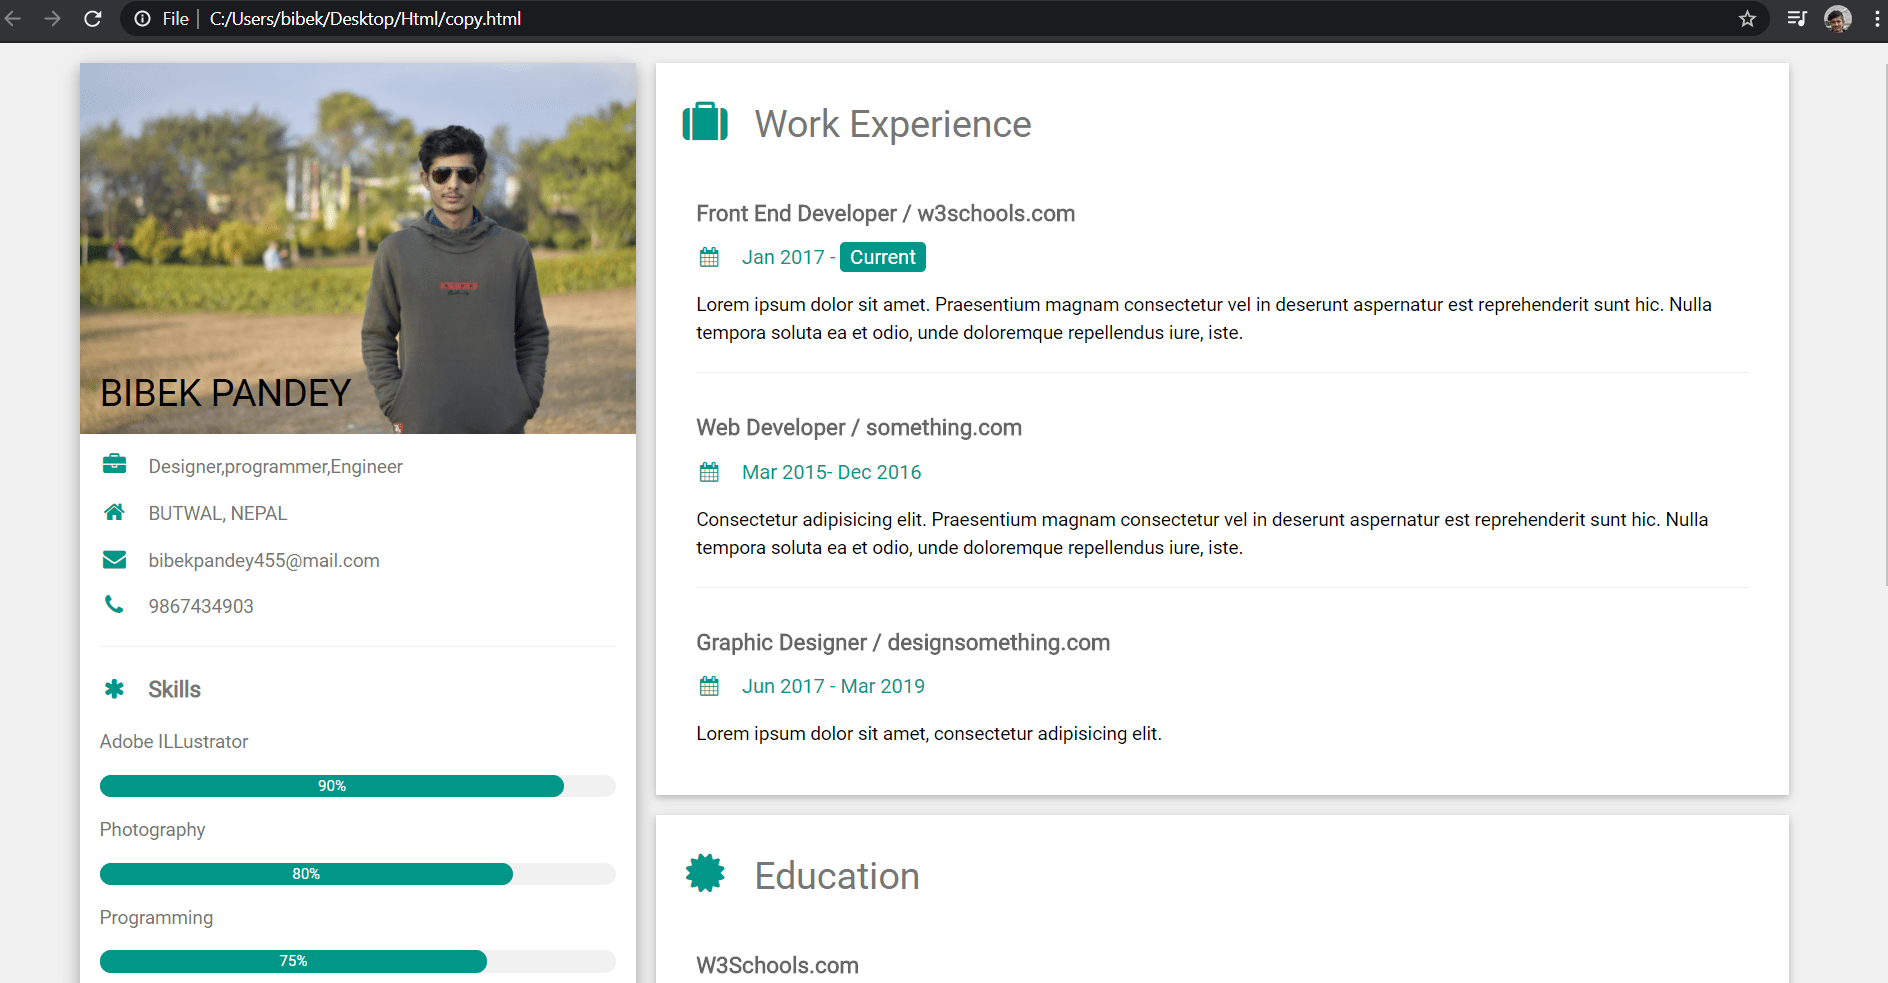
Task: Click the green Current tag
Action: pyautogui.click(x=882, y=257)
